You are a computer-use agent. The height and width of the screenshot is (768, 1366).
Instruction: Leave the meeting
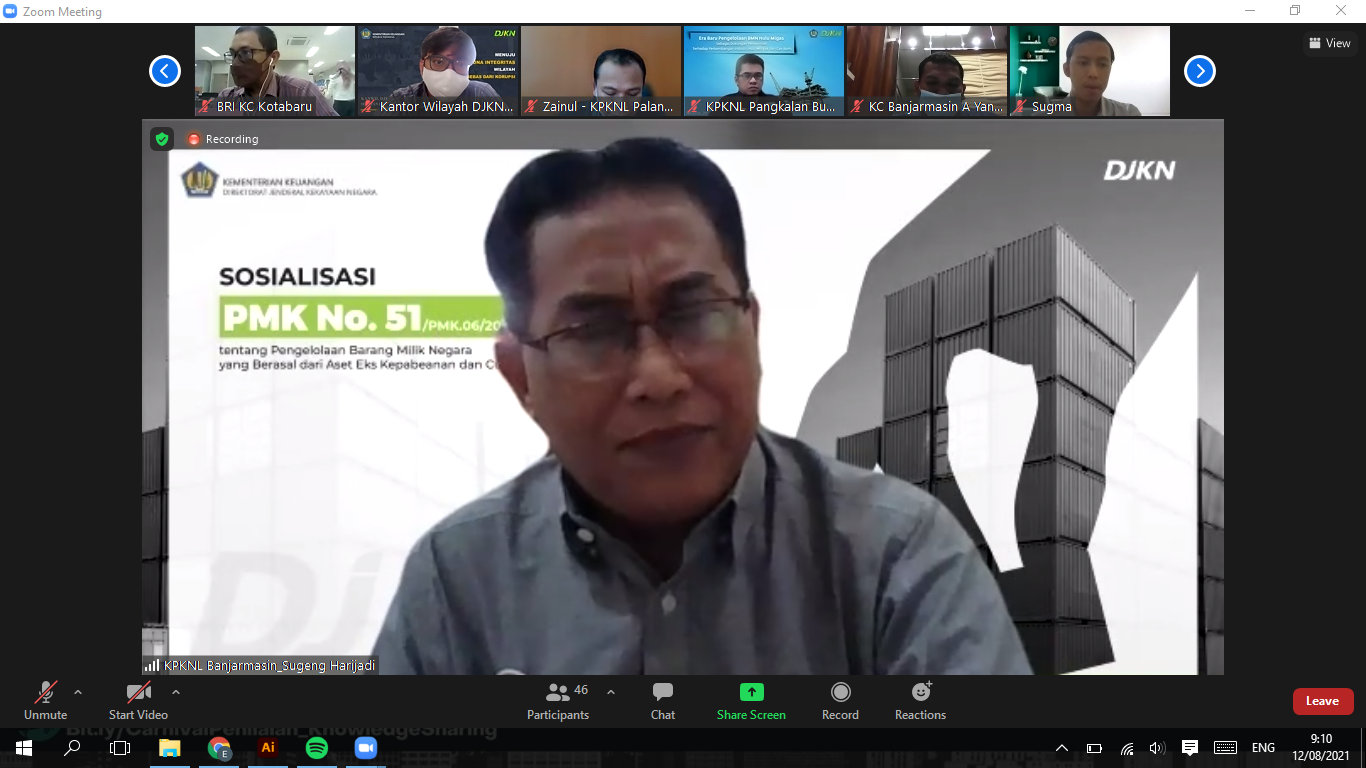coord(1322,701)
